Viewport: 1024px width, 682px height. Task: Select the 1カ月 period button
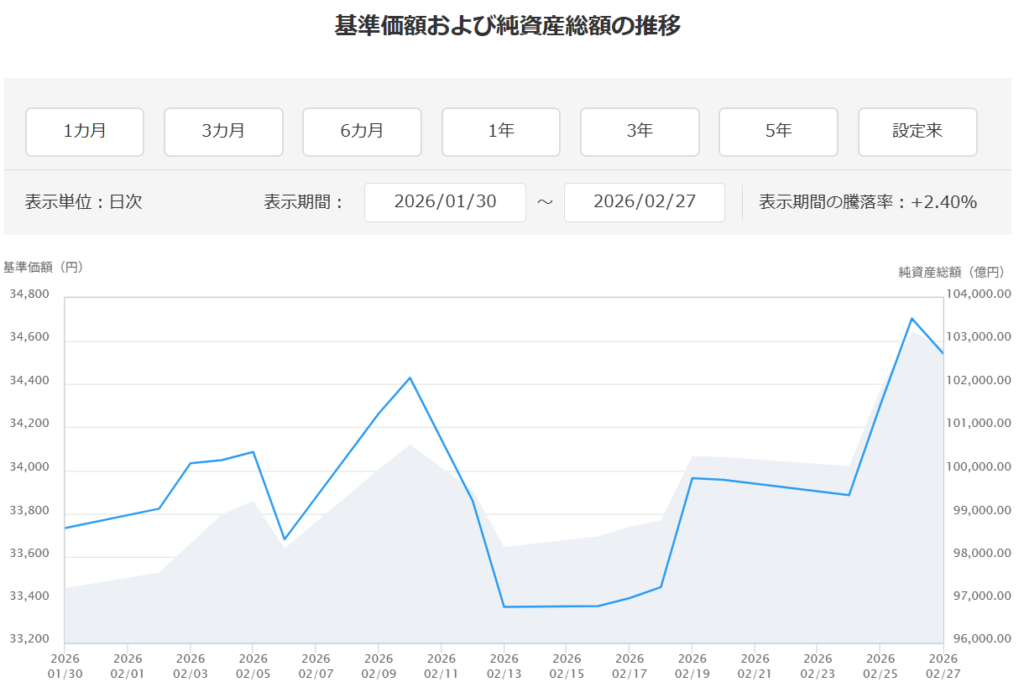pos(85,132)
